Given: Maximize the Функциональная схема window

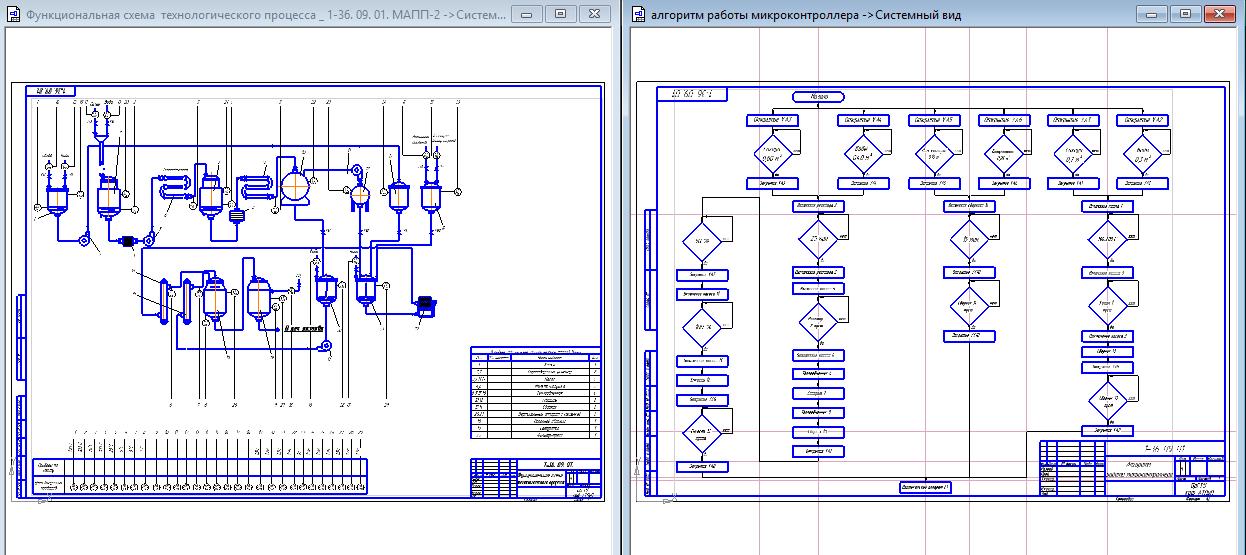Looking at the screenshot, I should [x=559, y=14].
